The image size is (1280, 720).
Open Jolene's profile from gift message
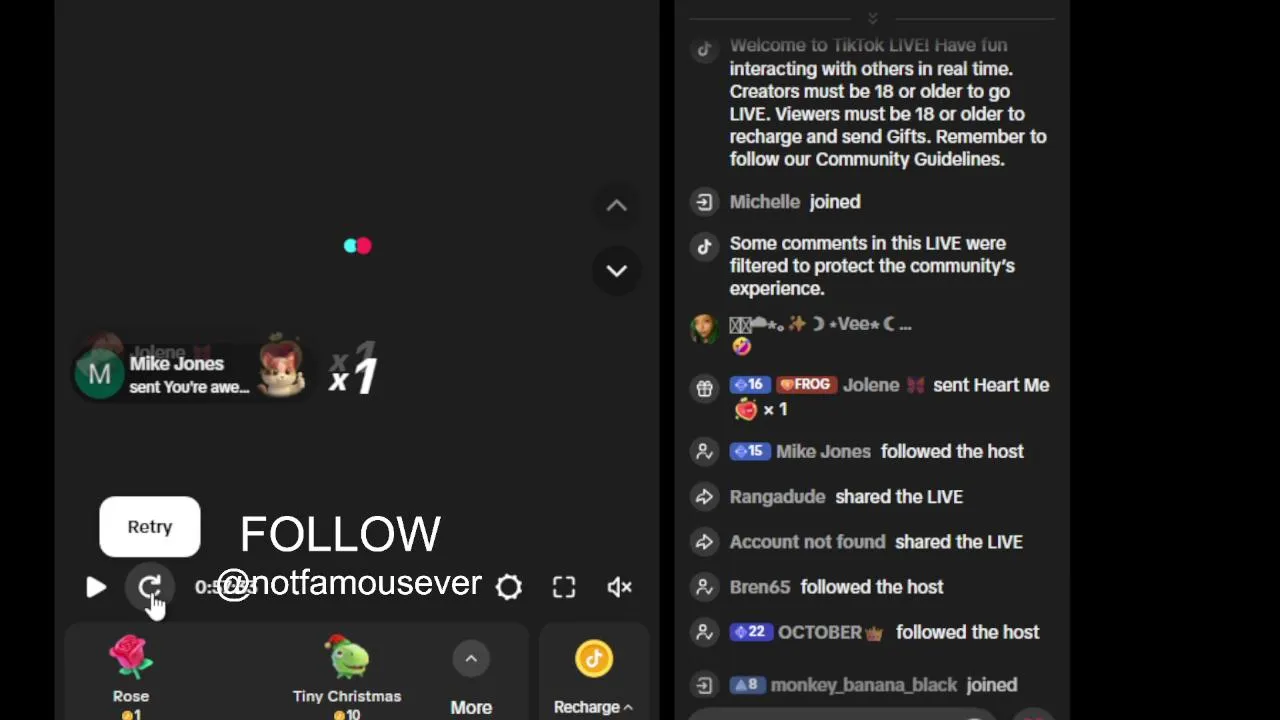pos(871,385)
